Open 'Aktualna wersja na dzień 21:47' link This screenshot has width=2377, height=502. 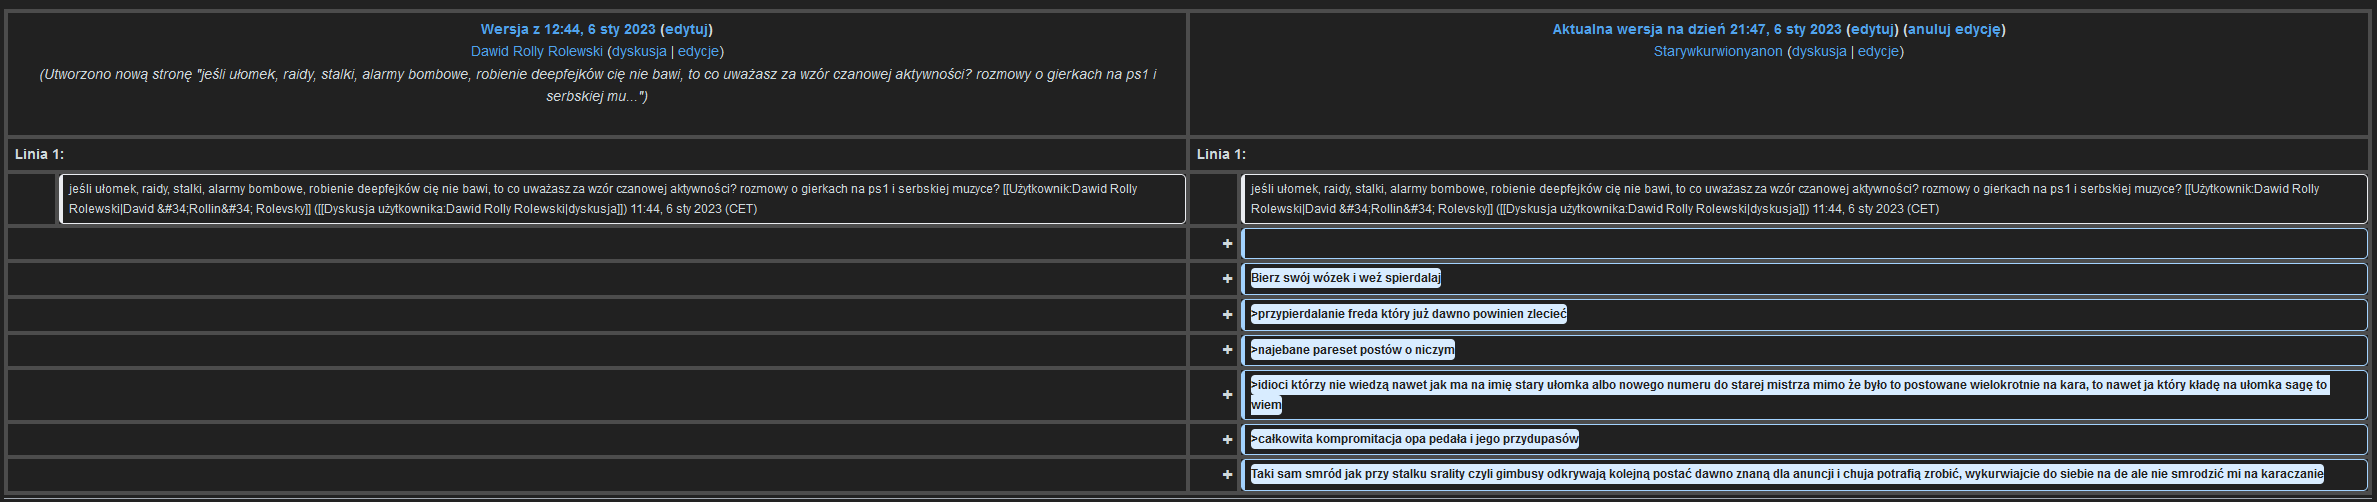(1697, 29)
